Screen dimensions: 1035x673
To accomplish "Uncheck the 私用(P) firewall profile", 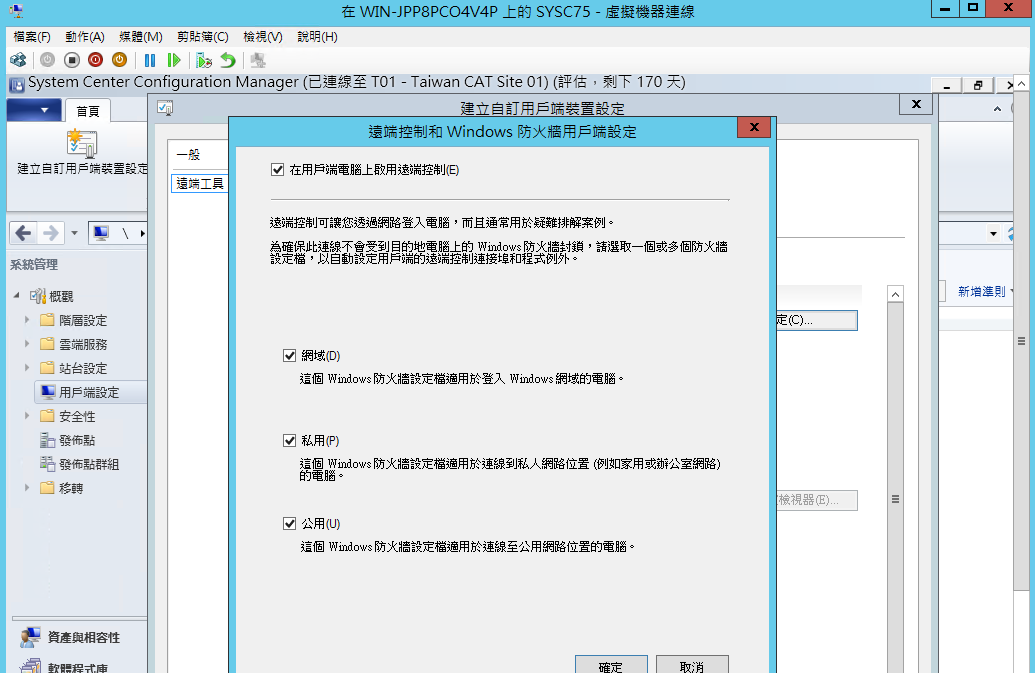I will coord(289,440).
